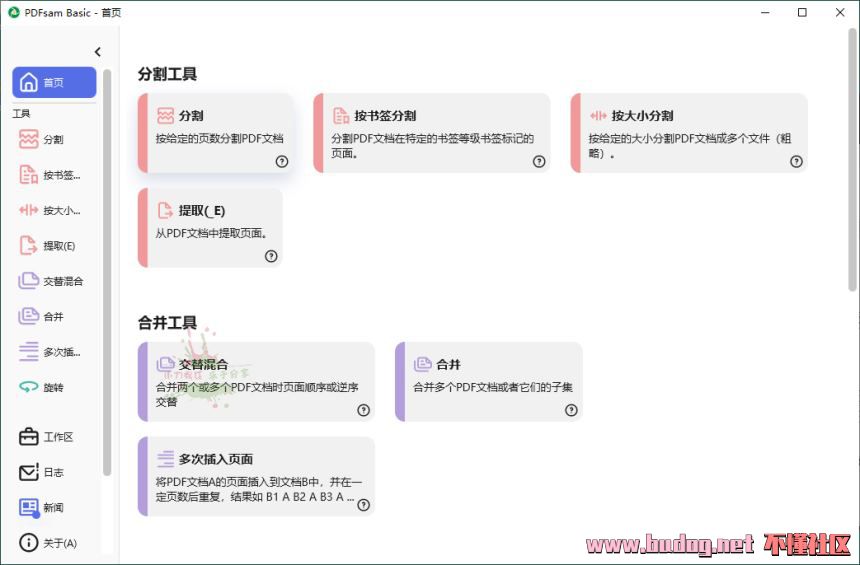Image resolution: width=860 pixels, height=565 pixels.
Task: Select the 多次插 icon in sidebar
Action: click(29, 352)
